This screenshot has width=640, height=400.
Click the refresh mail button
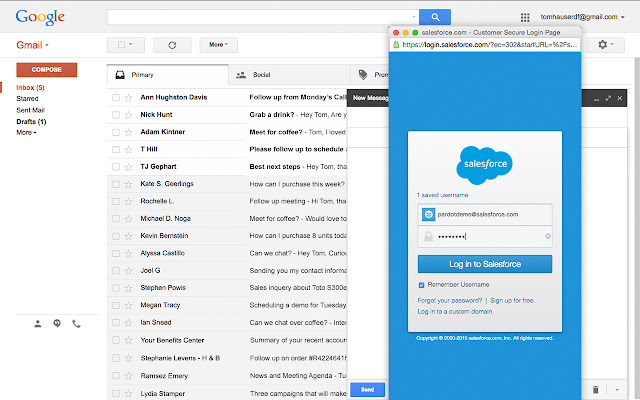(172, 44)
